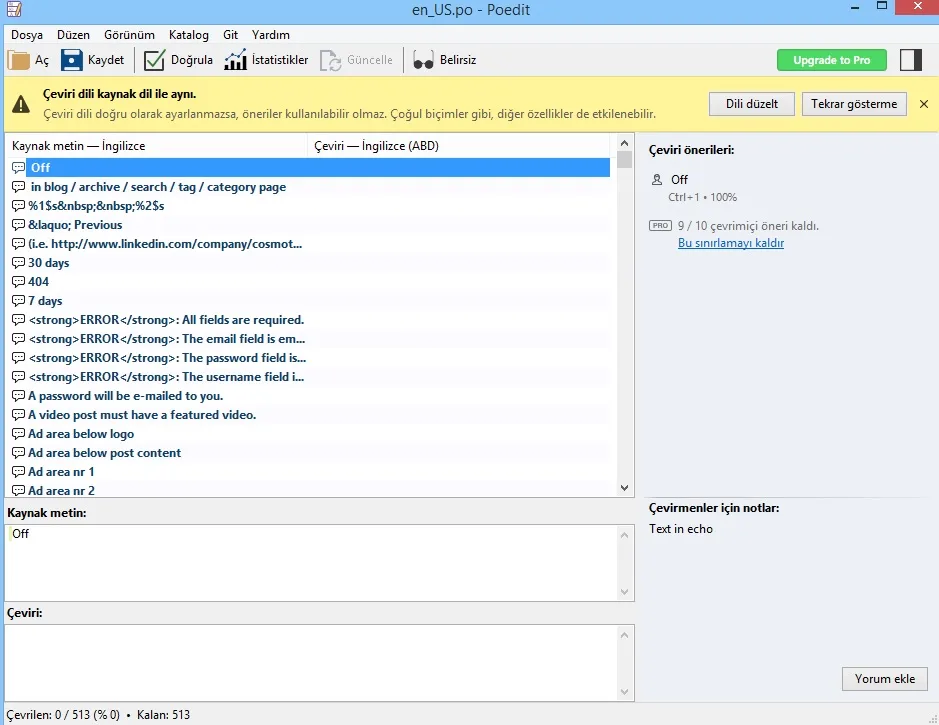This screenshot has height=725, width=939.
Task: Click the yellow warning triangle icon
Action: pyautogui.click(x=21, y=104)
